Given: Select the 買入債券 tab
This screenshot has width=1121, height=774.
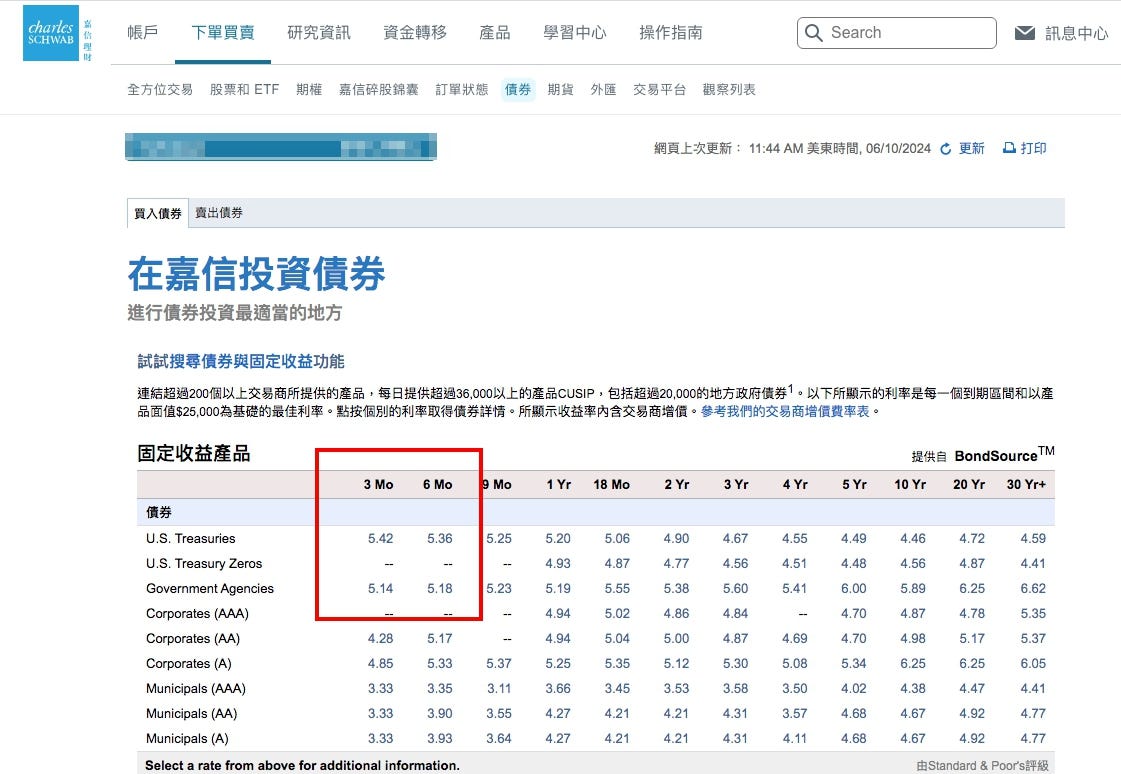Looking at the screenshot, I should point(157,213).
